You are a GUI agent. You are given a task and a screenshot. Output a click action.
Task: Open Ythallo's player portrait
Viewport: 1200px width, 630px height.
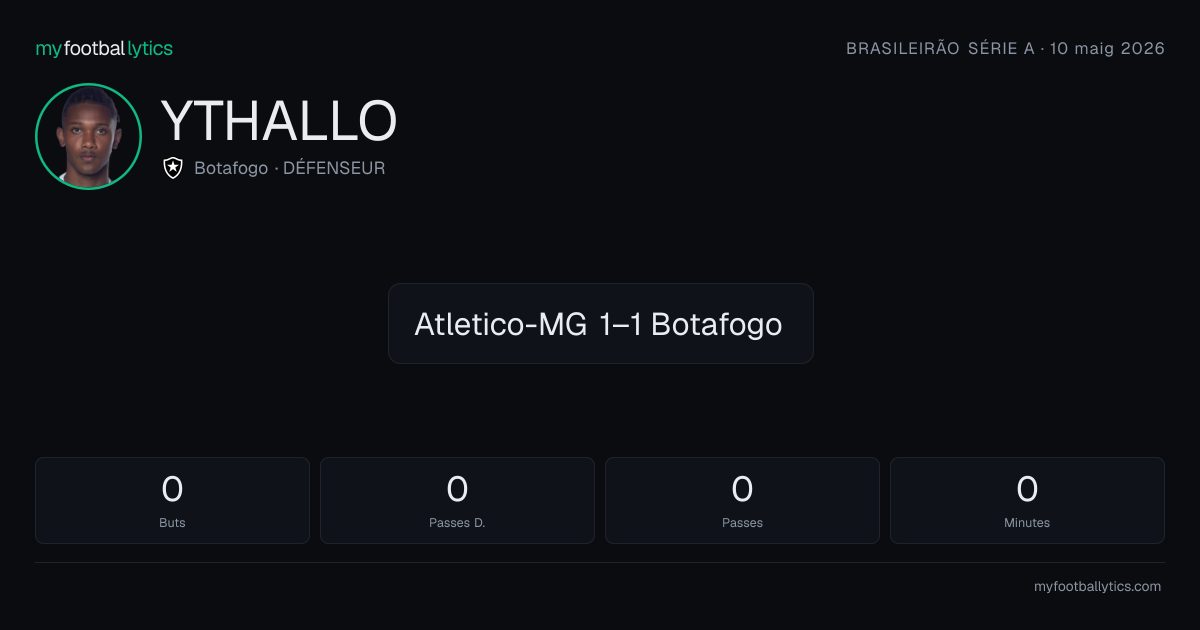pyautogui.click(x=88, y=136)
